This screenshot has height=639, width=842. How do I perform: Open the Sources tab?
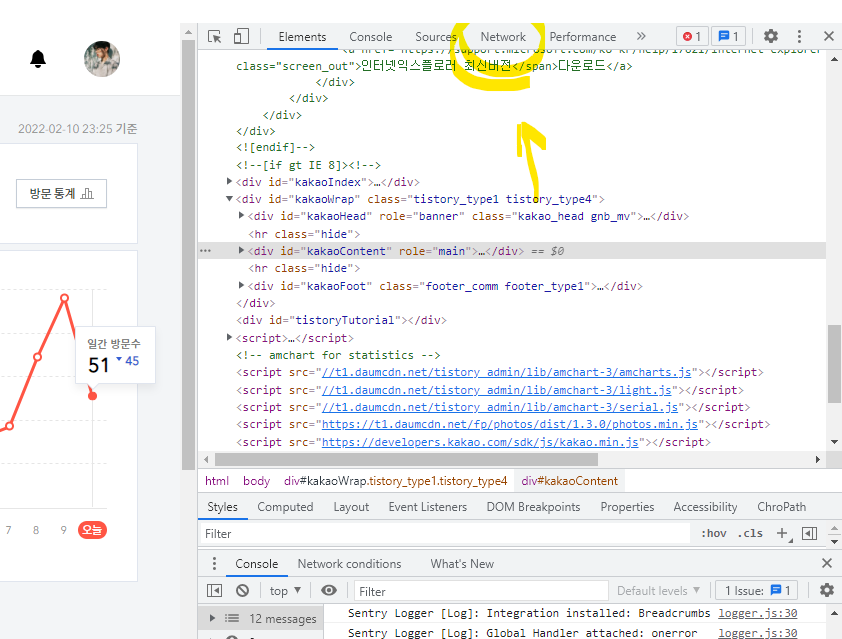[435, 37]
